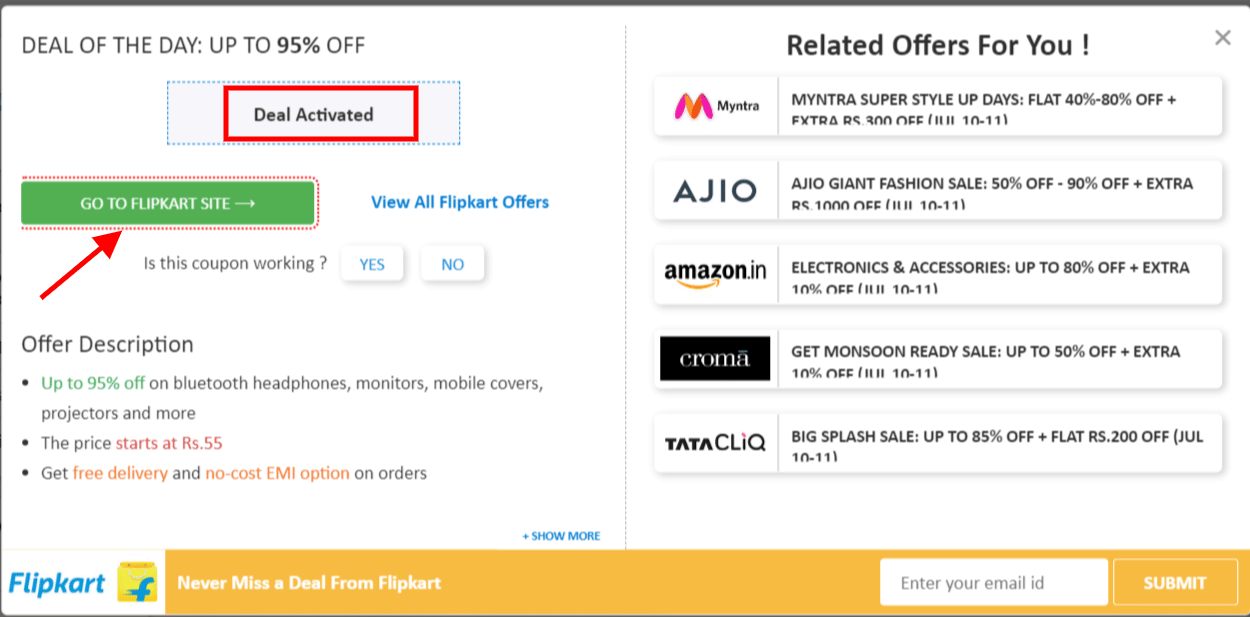Click the Myntra brand logo
This screenshot has height=617, width=1250.
(x=713, y=105)
